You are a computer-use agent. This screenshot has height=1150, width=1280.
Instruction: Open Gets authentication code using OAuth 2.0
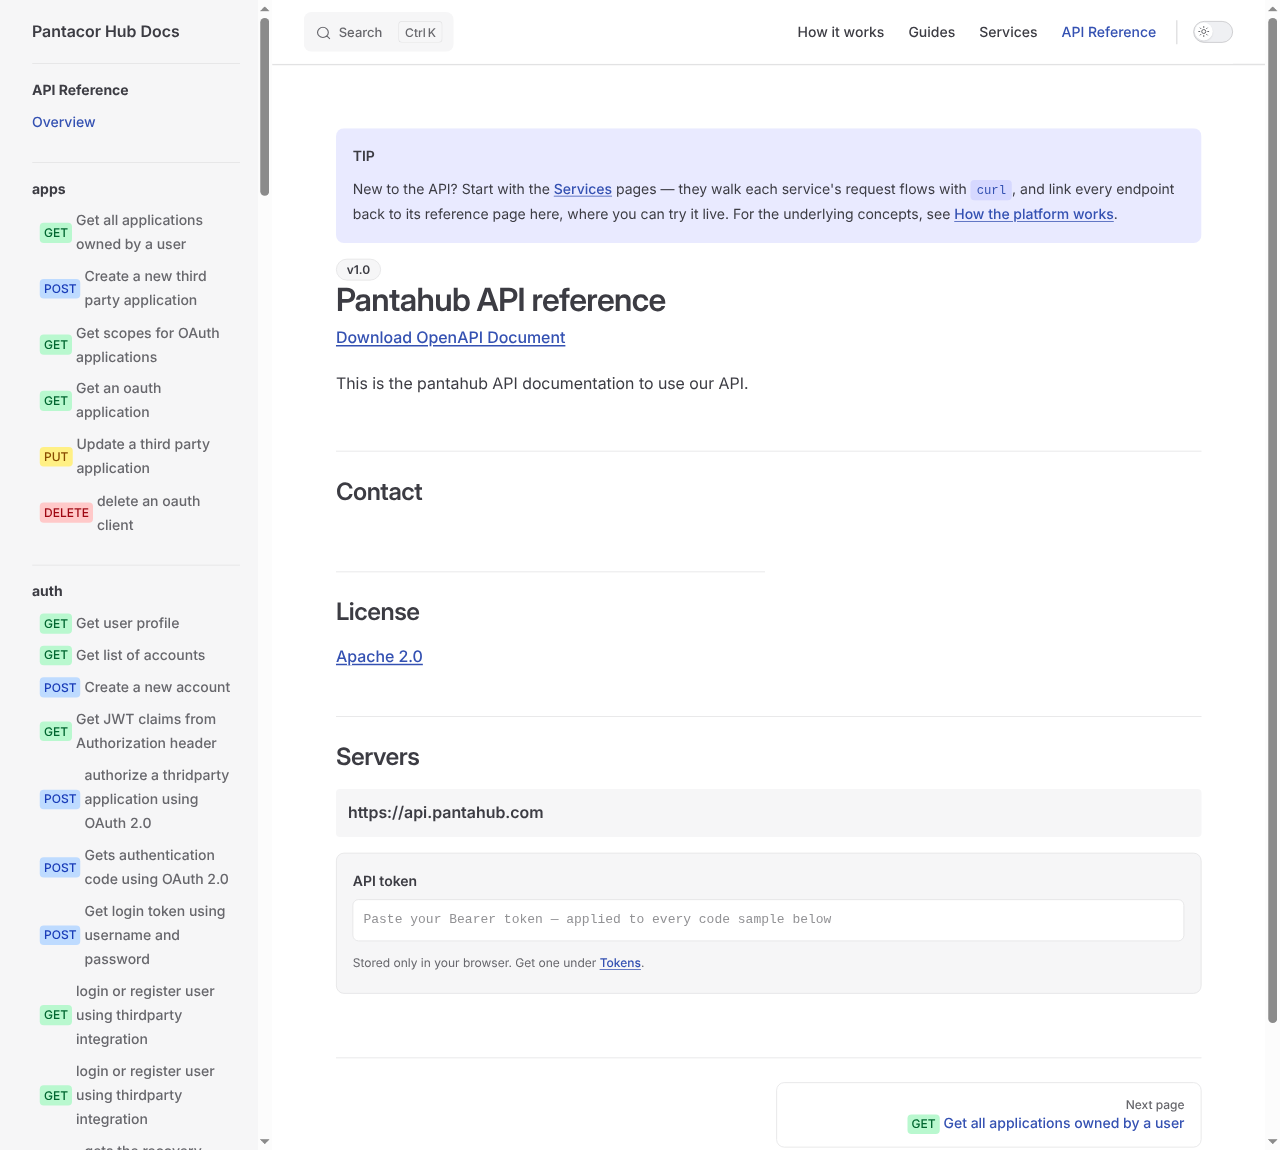click(x=136, y=867)
